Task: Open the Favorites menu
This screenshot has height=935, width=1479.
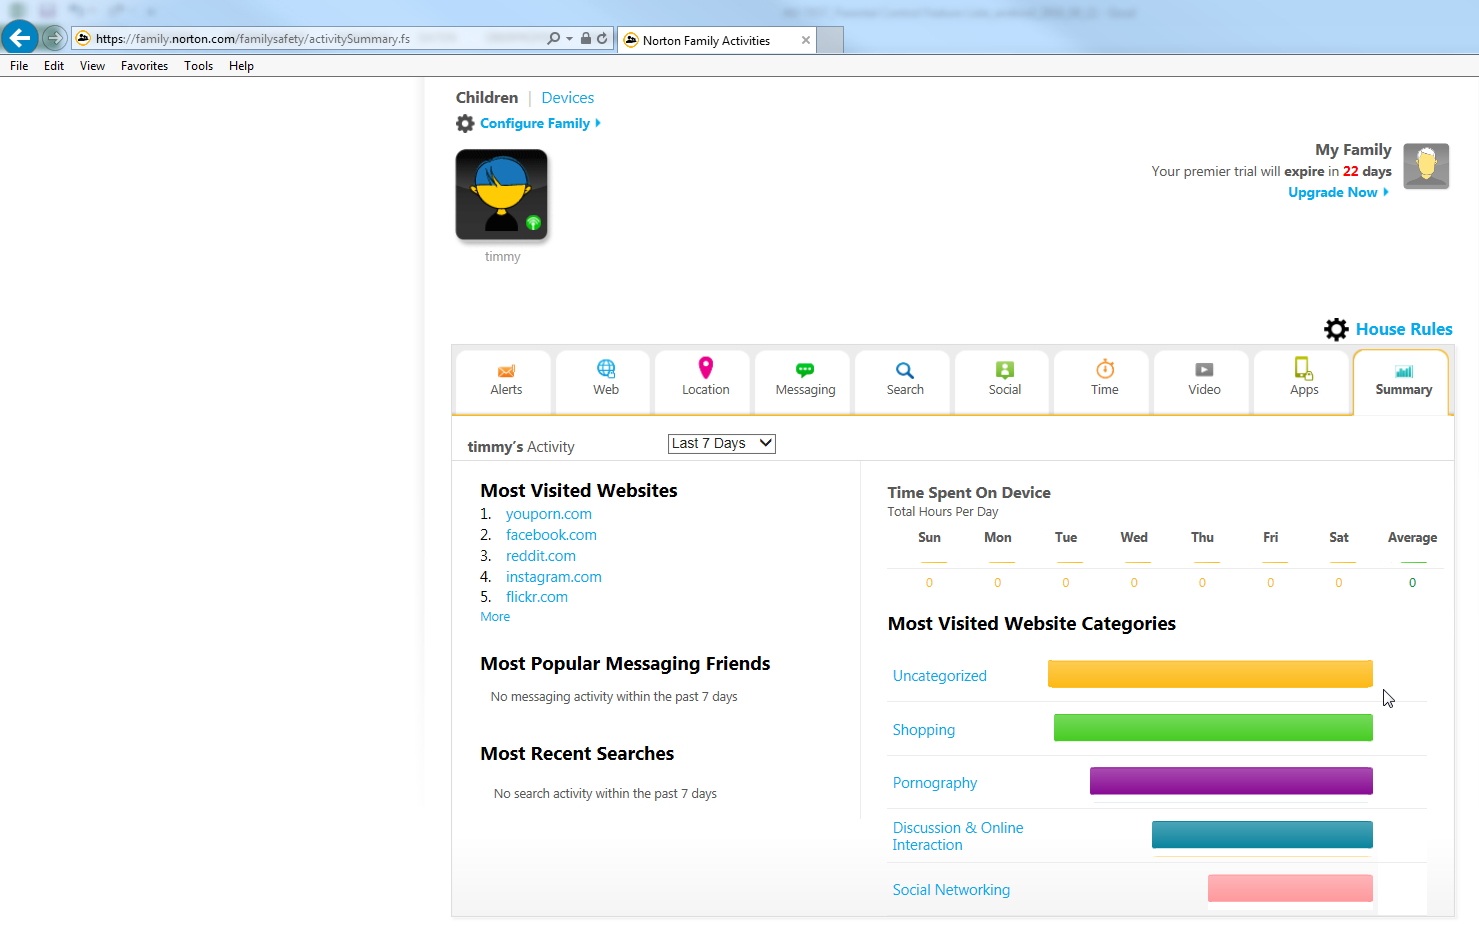Action: (x=144, y=66)
